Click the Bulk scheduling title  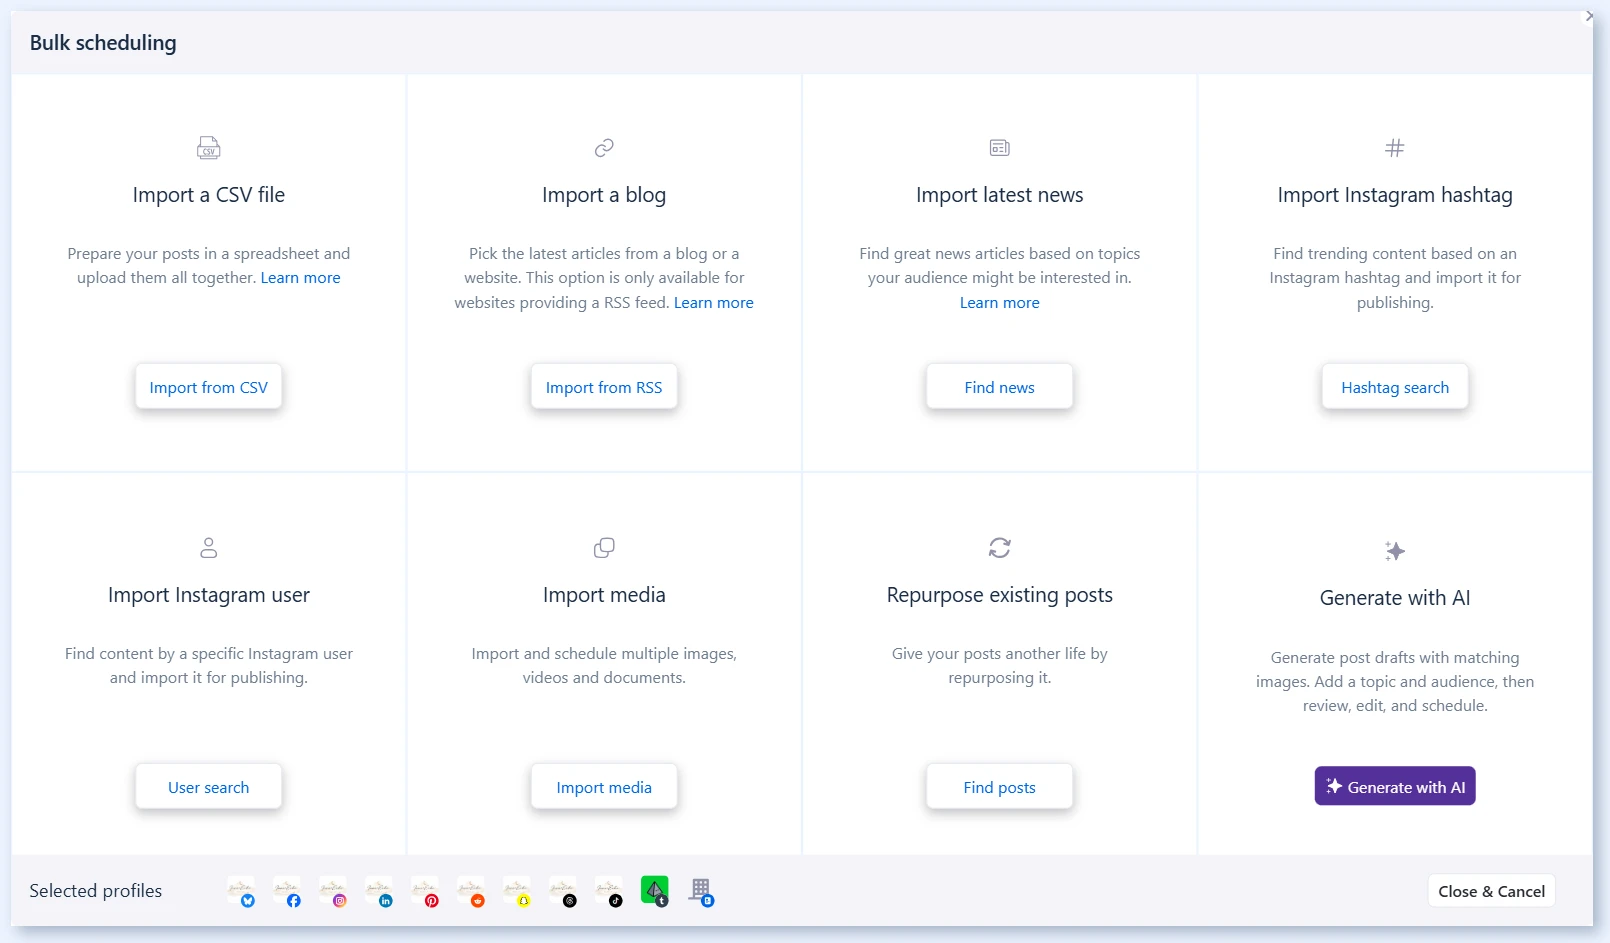(x=103, y=43)
